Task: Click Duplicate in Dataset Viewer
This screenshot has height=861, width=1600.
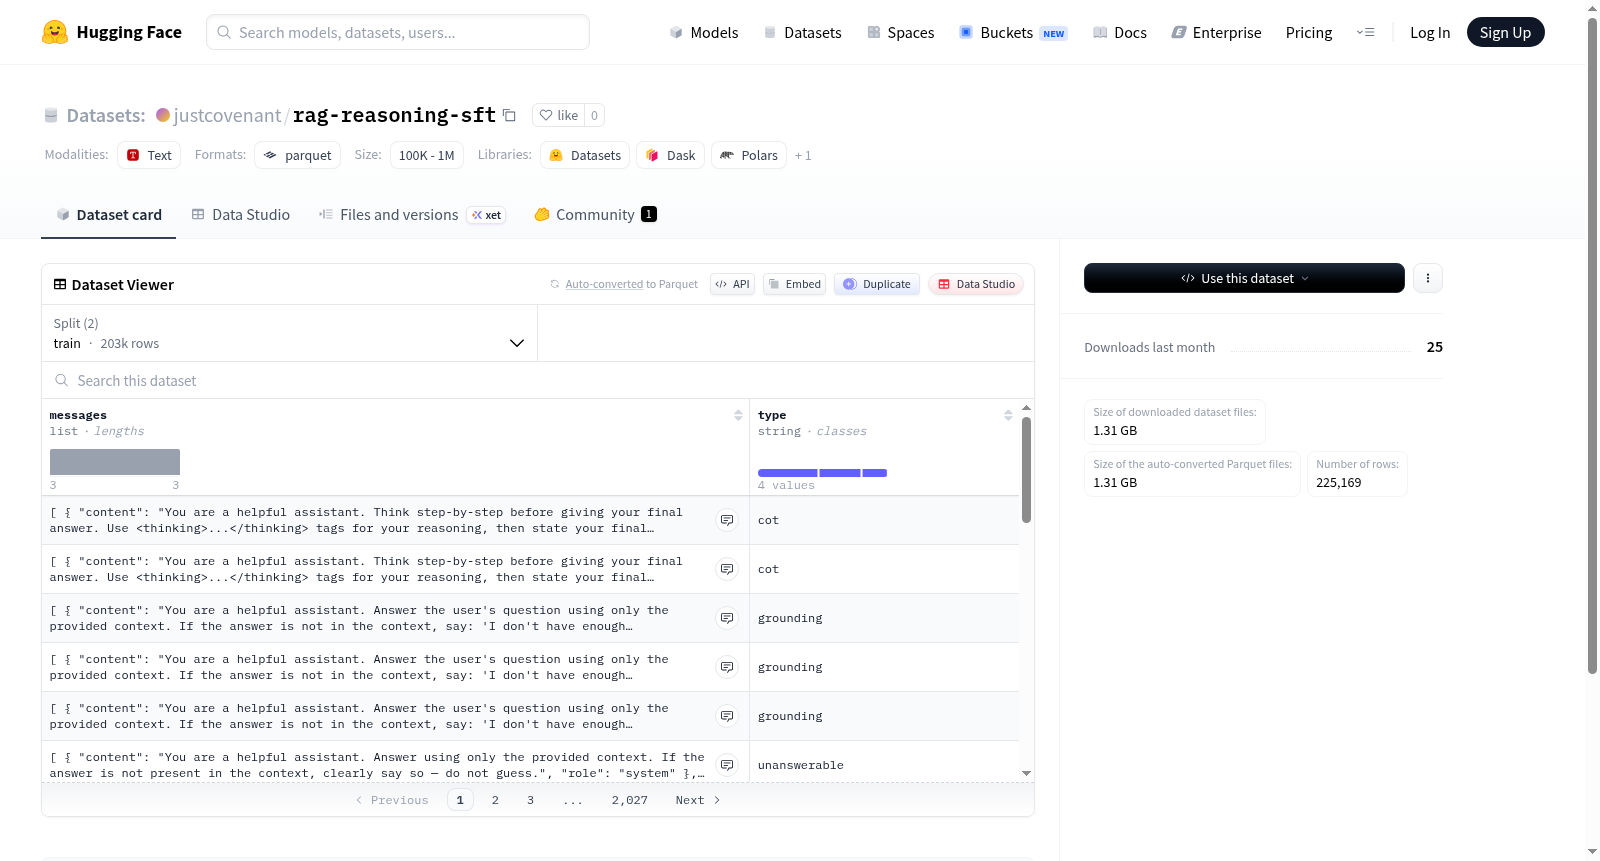Action: [x=877, y=284]
